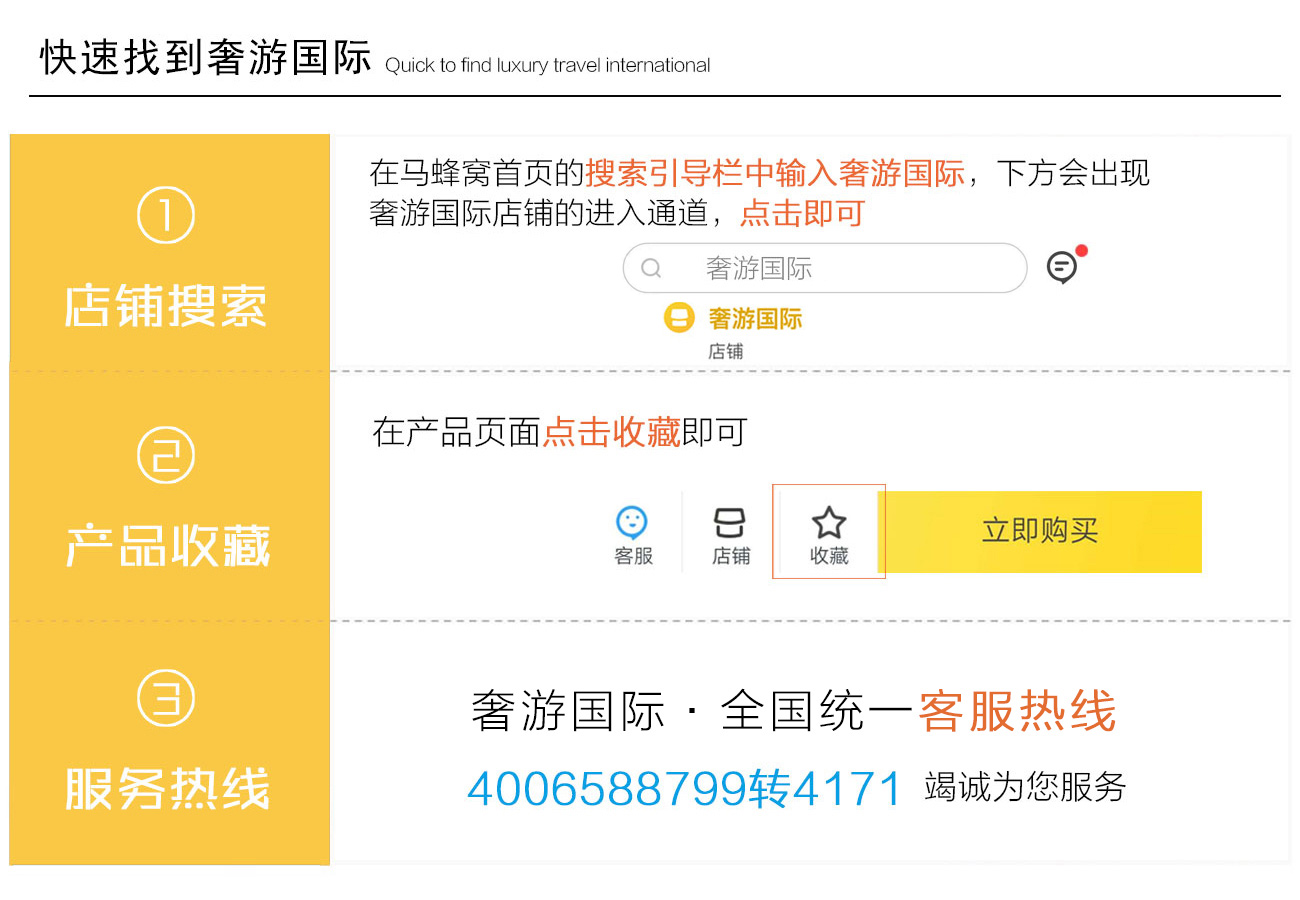
Task: Click the 收藏 star icon
Action: click(x=829, y=523)
